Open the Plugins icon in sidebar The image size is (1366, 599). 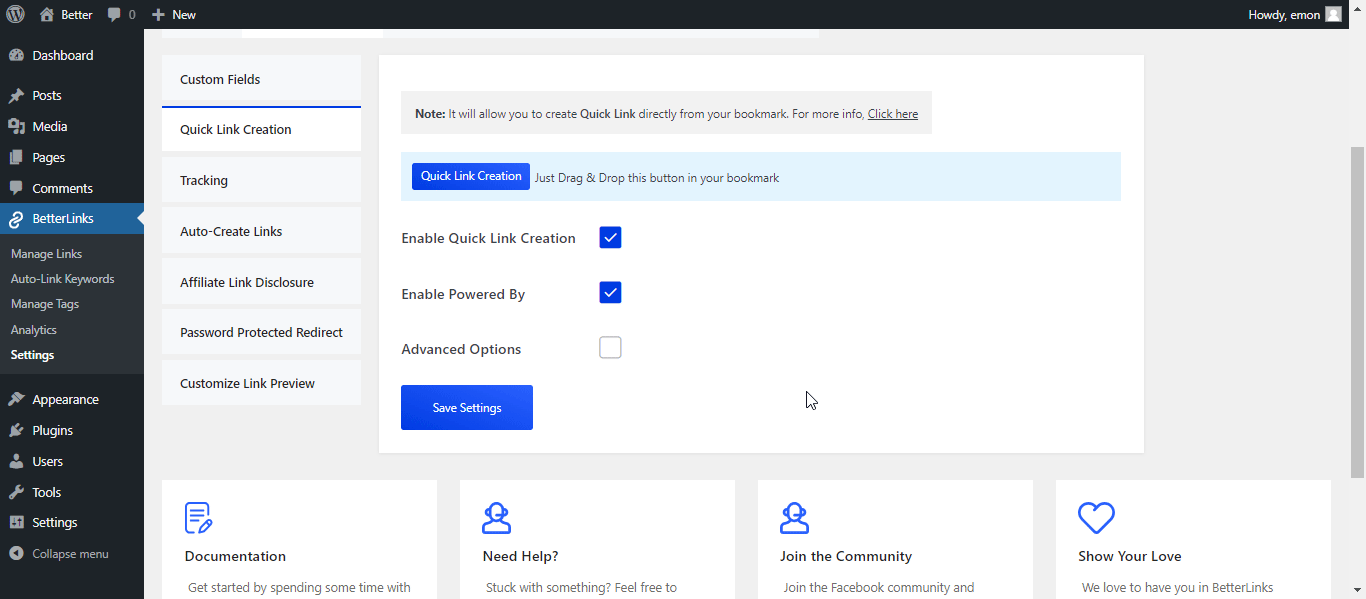[x=17, y=429]
